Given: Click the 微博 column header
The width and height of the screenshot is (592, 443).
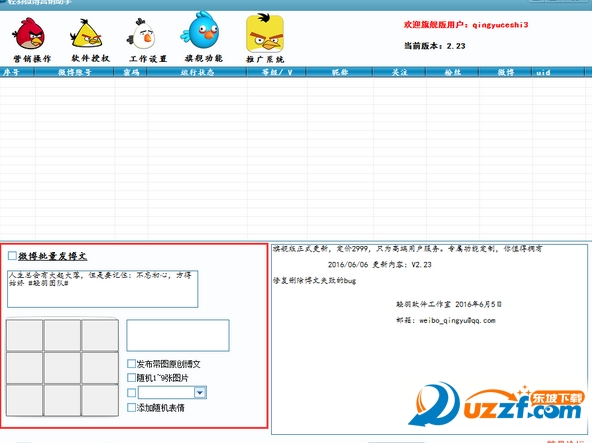Looking at the screenshot, I should 506,72.
